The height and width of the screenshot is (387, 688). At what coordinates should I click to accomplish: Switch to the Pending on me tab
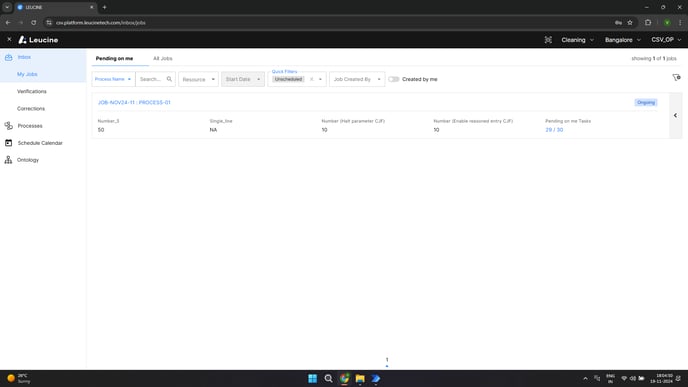pos(115,58)
